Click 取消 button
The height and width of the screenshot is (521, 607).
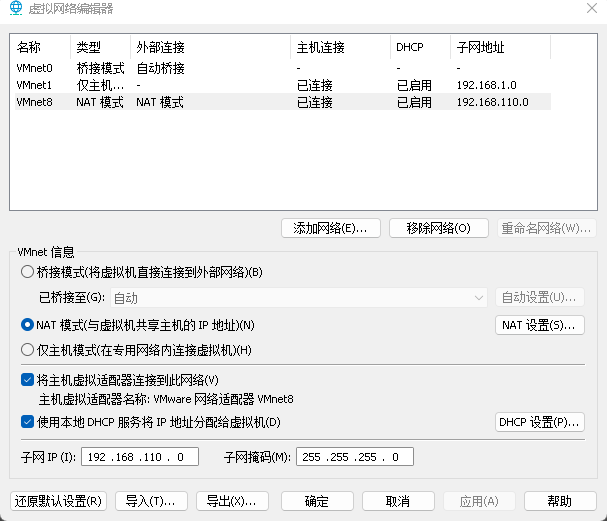tap(398, 501)
